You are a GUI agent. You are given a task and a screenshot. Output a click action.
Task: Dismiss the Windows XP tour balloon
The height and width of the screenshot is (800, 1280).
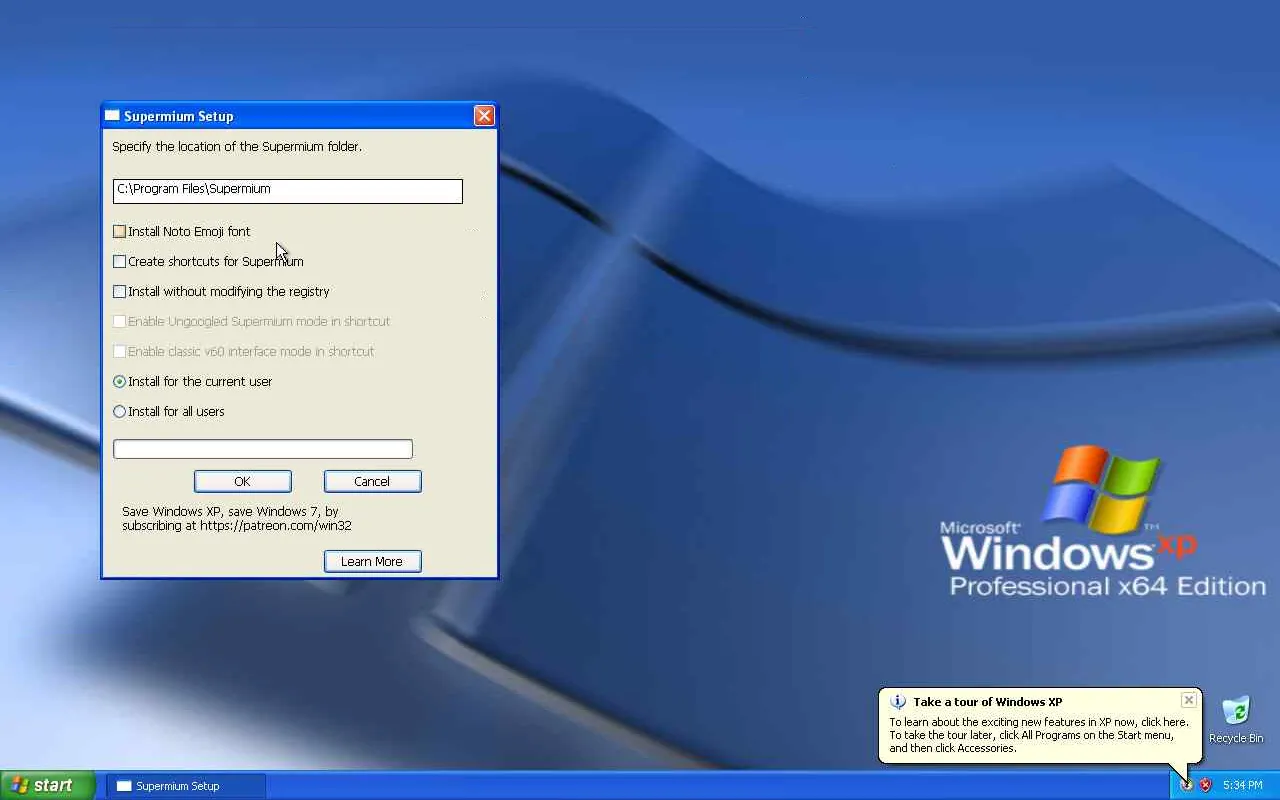[x=1188, y=700]
